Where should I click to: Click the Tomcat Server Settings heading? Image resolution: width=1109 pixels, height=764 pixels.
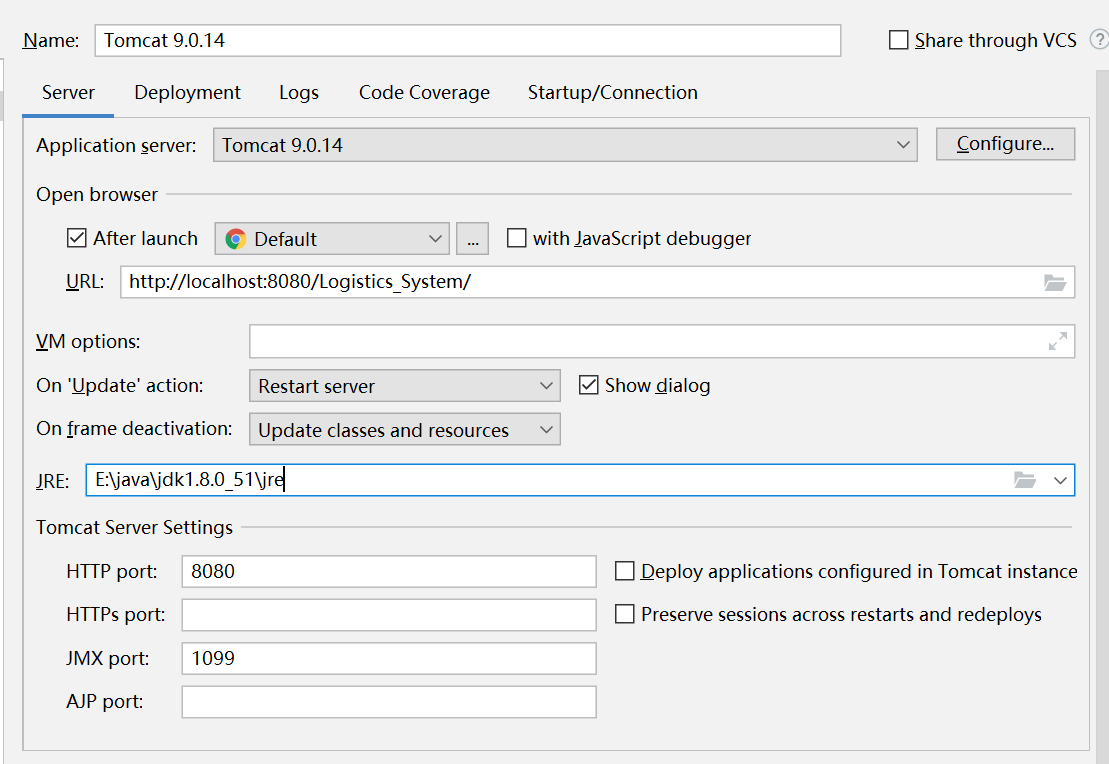point(134,528)
